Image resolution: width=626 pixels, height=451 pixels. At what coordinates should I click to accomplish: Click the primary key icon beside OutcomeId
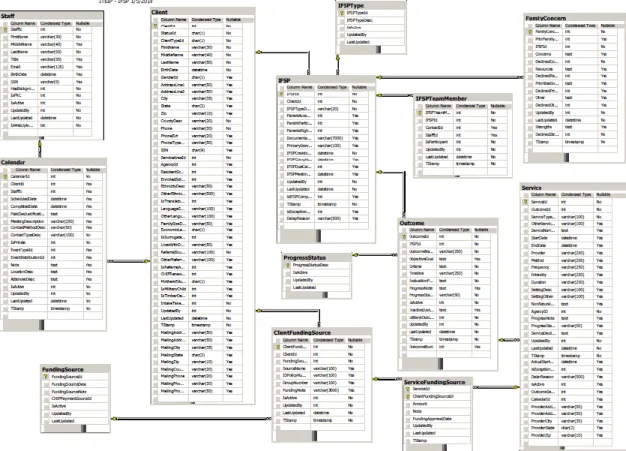click(404, 236)
